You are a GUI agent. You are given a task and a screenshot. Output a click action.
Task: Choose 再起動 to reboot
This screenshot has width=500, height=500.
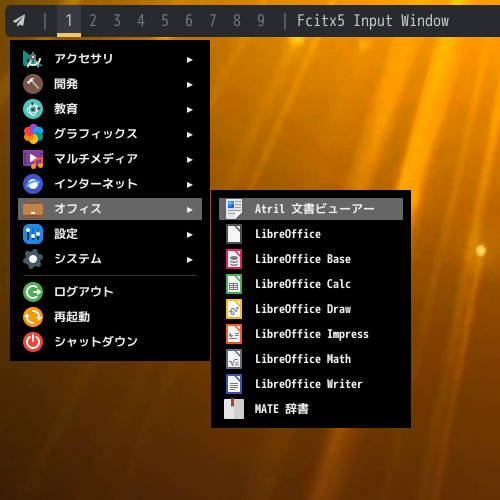(110, 317)
